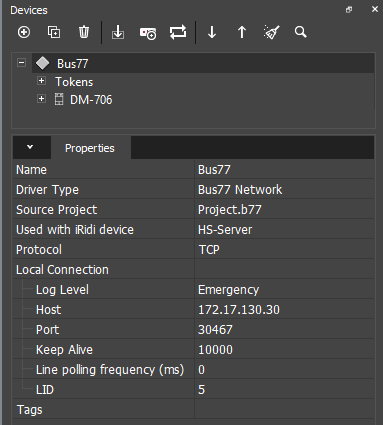The width and height of the screenshot is (383, 425).
Task: Click the Protocol property label
Action: point(39,250)
